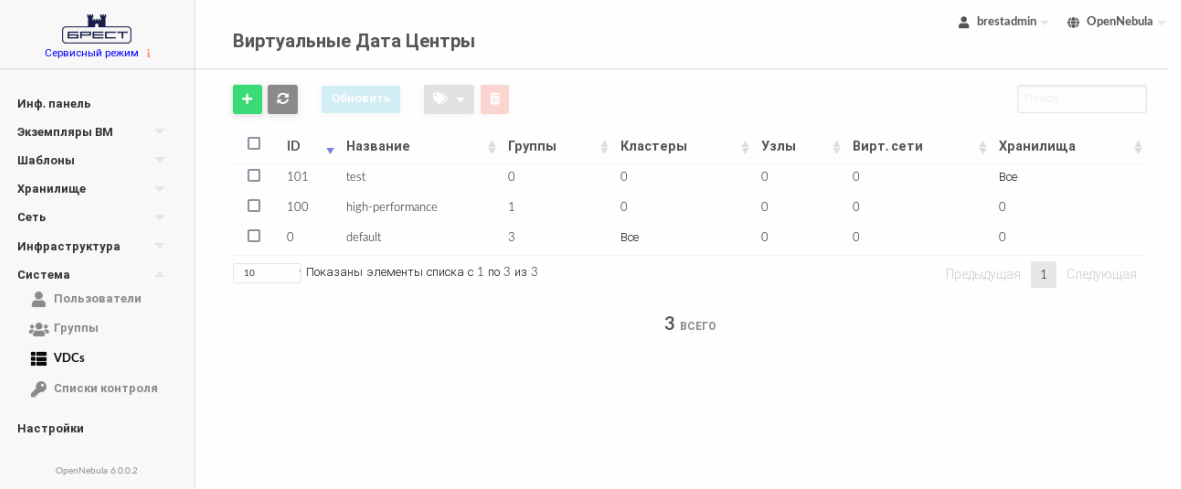Click the green plus create VDC button
Image resolution: width=1181 pixels, height=489 pixels.
pos(247,99)
